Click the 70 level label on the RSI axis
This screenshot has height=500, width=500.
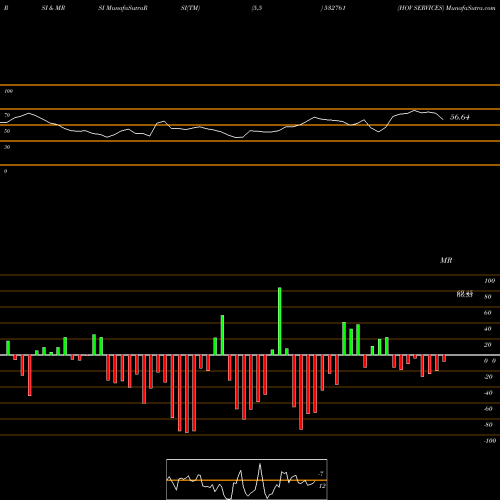point(7,115)
